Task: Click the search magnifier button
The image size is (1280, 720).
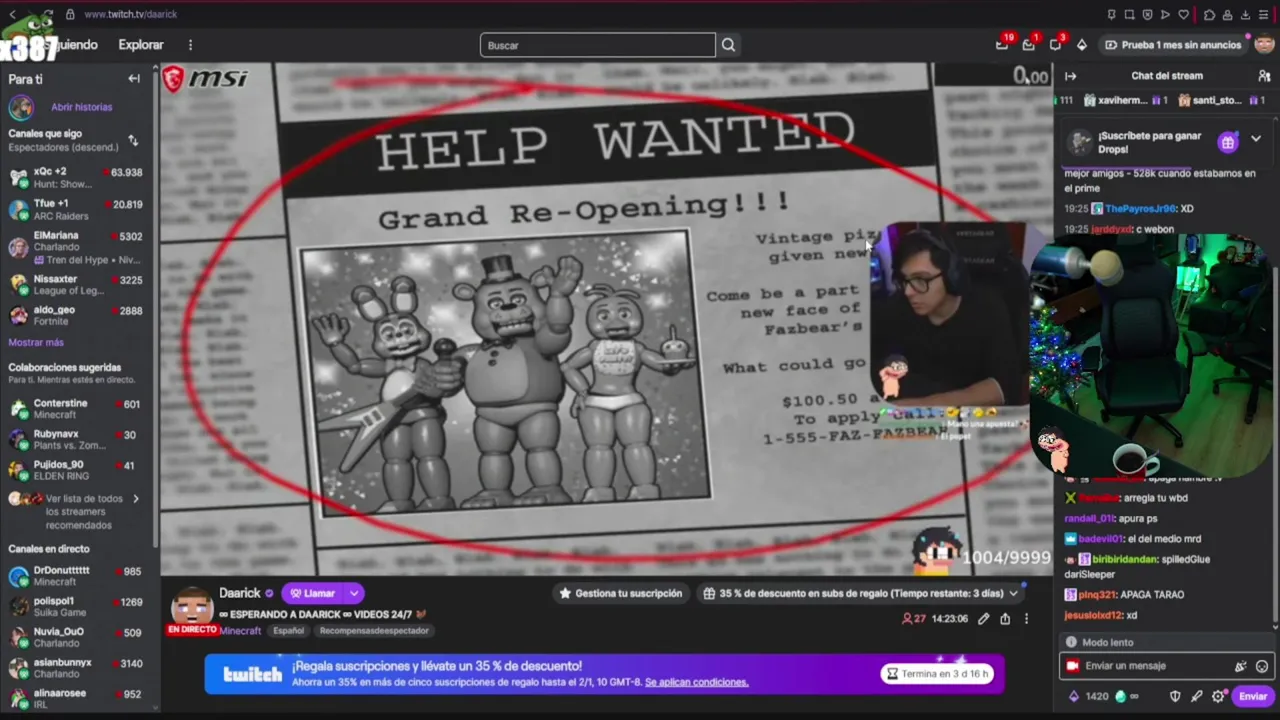Action: (x=728, y=45)
